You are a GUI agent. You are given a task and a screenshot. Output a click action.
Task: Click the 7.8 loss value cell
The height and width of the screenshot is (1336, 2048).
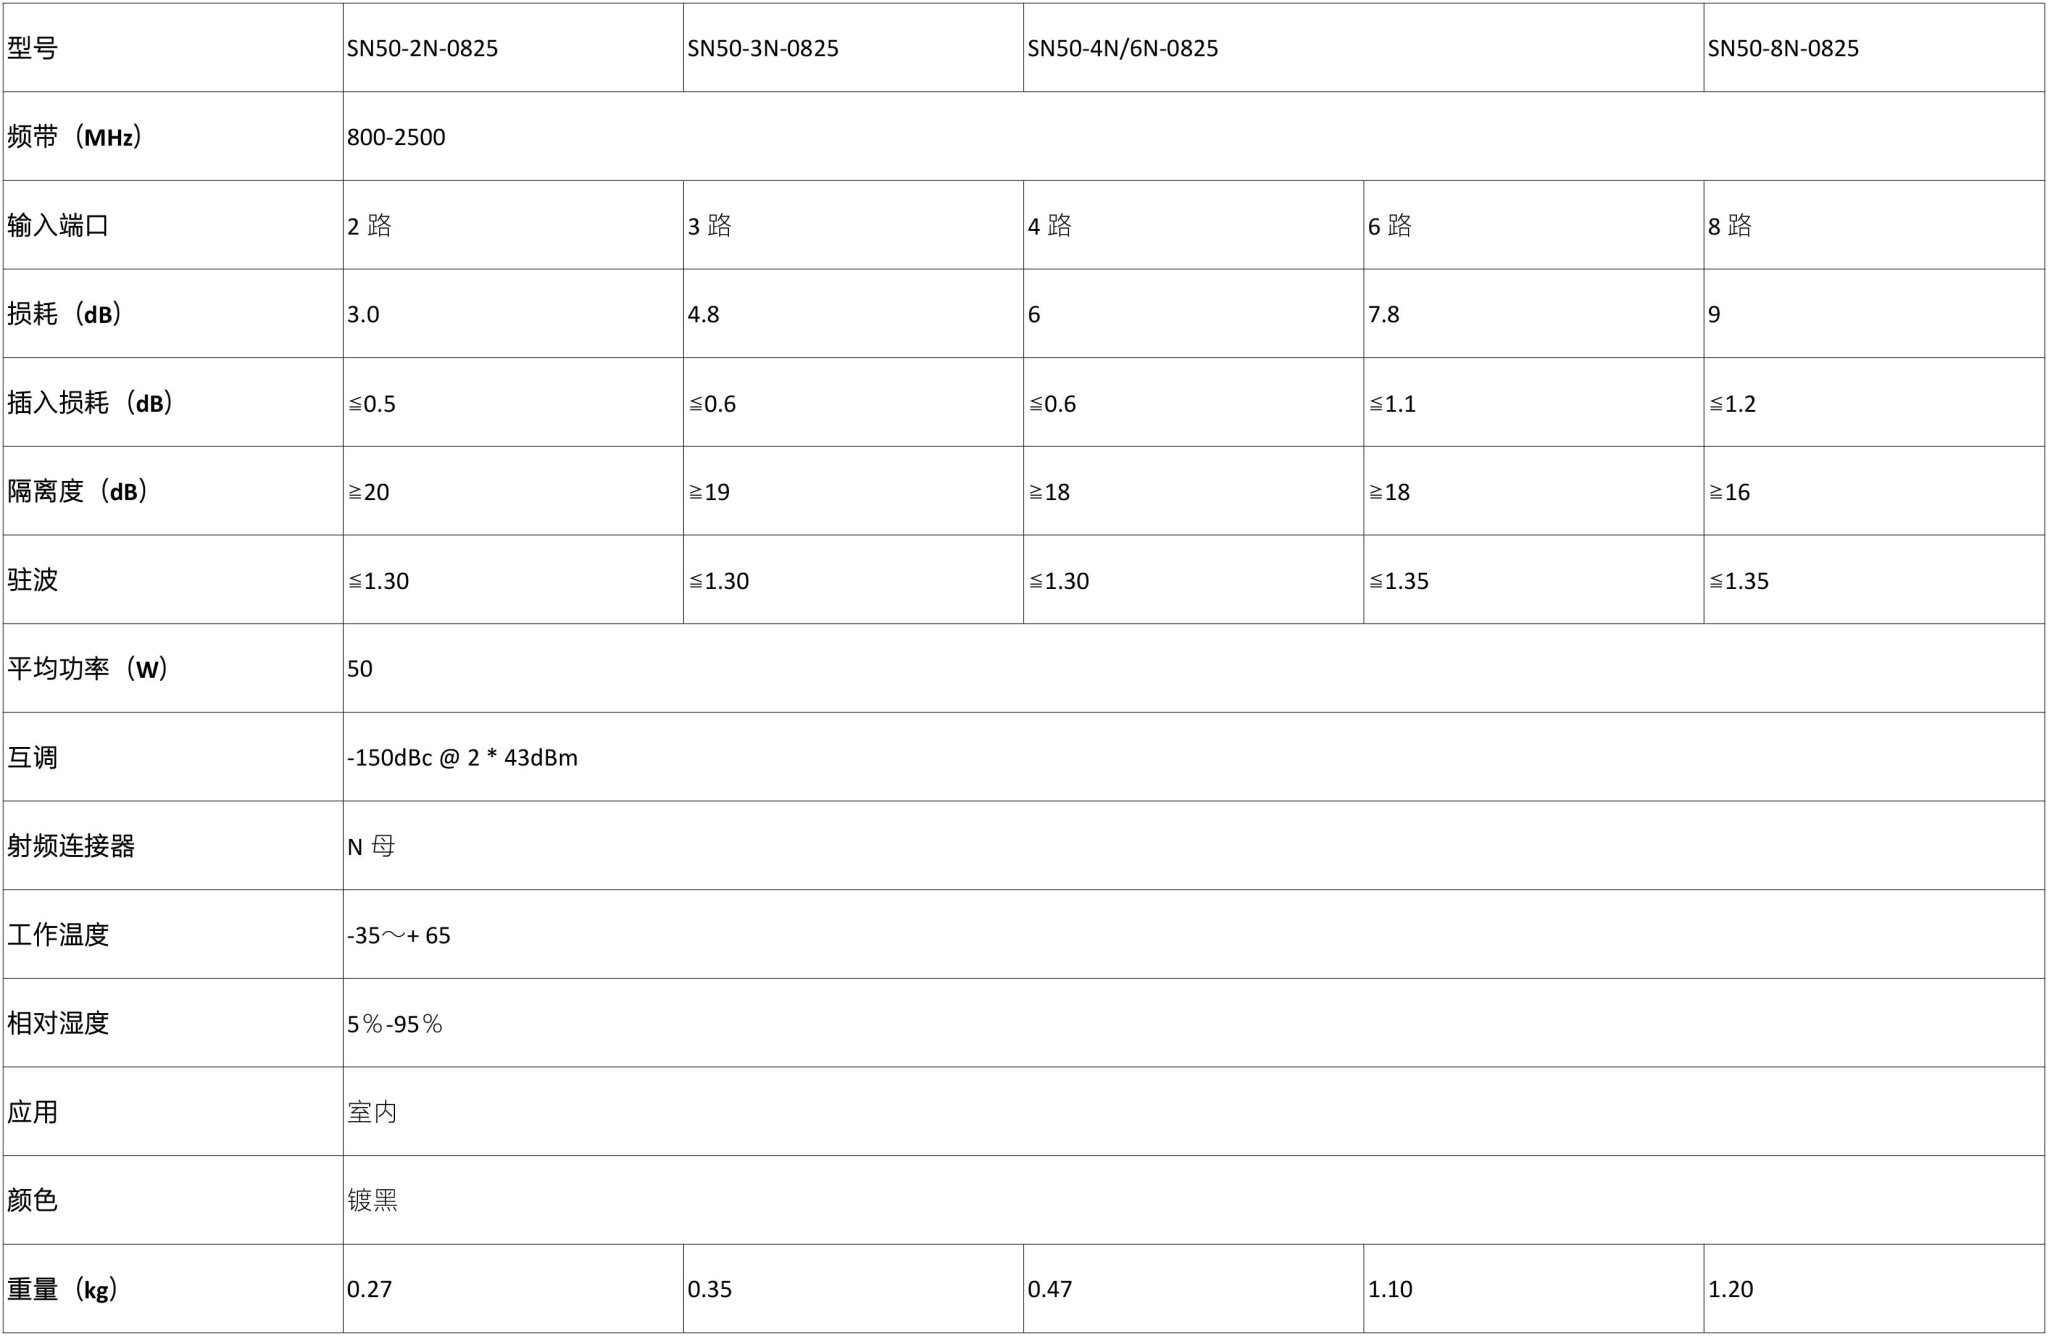(x=1534, y=314)
